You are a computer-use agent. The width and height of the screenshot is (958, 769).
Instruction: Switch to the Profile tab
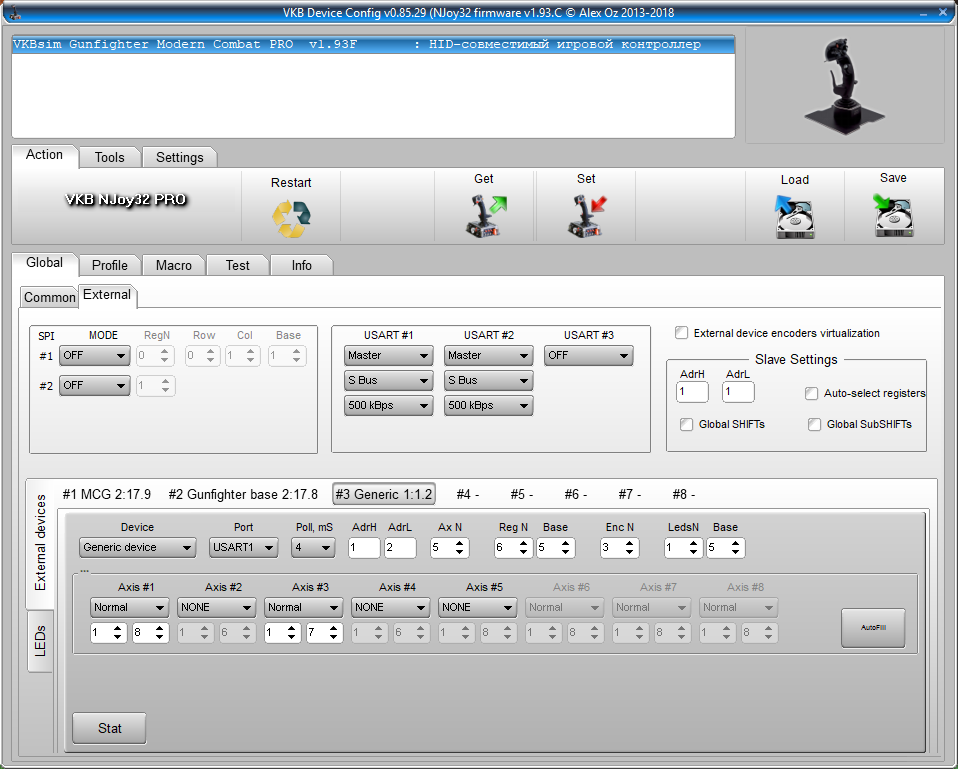click(x=109, y=265)
